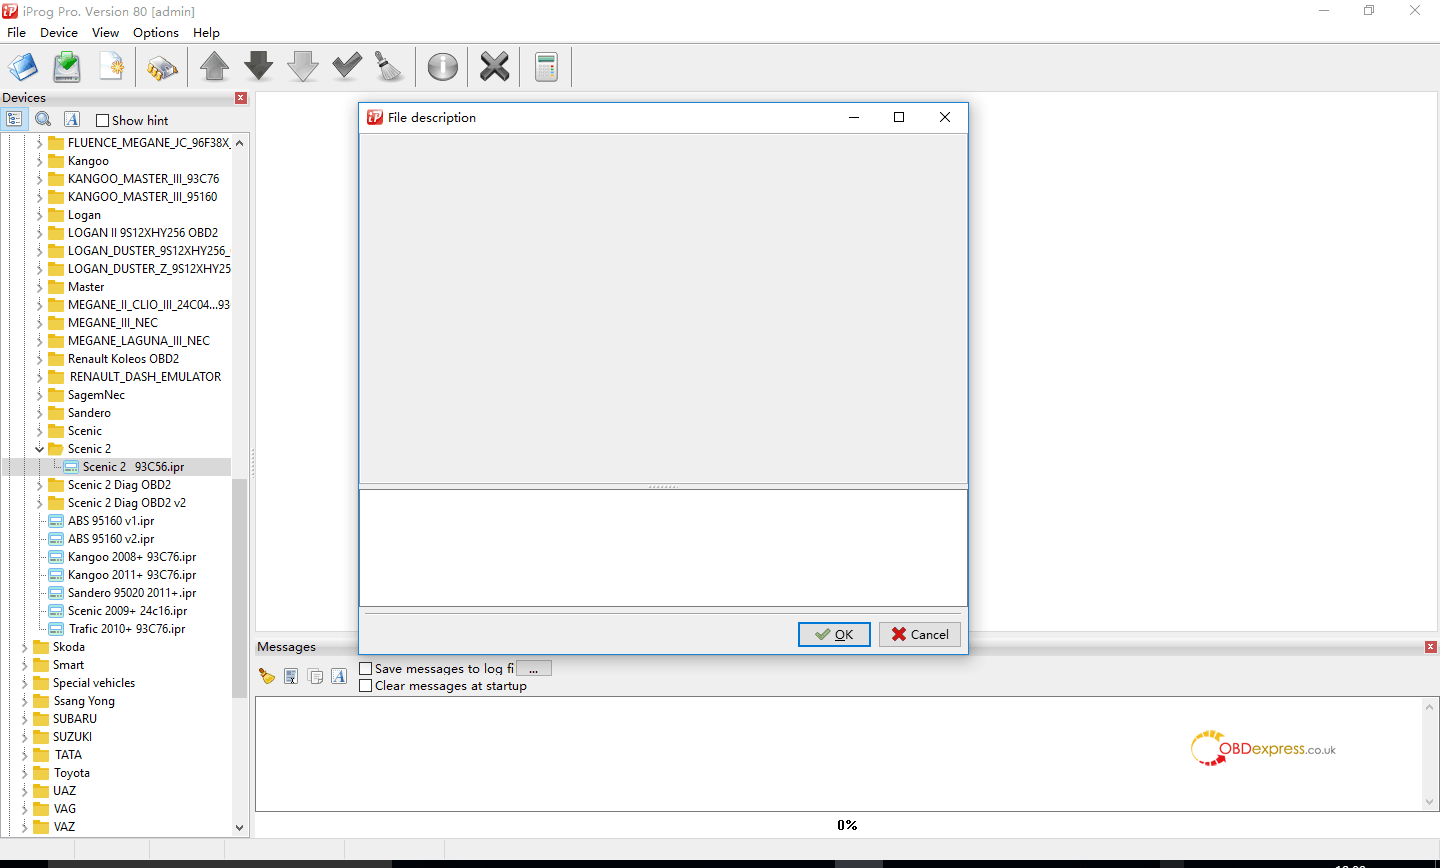Image resolution: width=1440 pixels, height=868 pixels.
Task: Select the SUBARU folder
Action: [x=75, y=719]
